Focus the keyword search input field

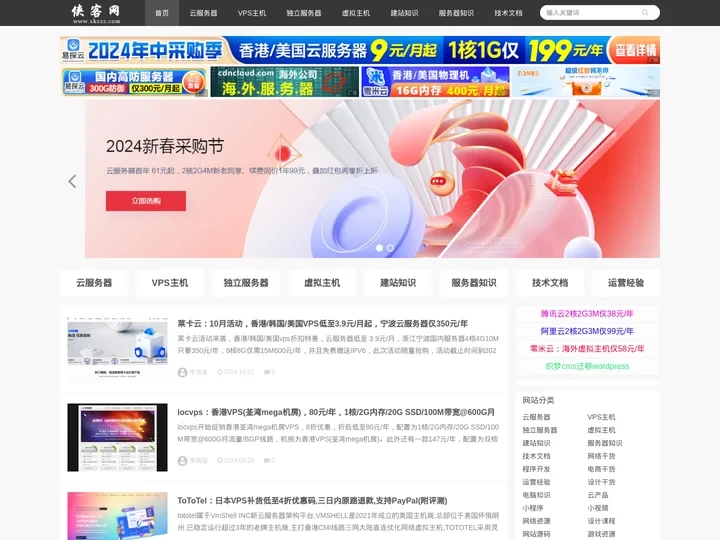click(x=592, y=12)
